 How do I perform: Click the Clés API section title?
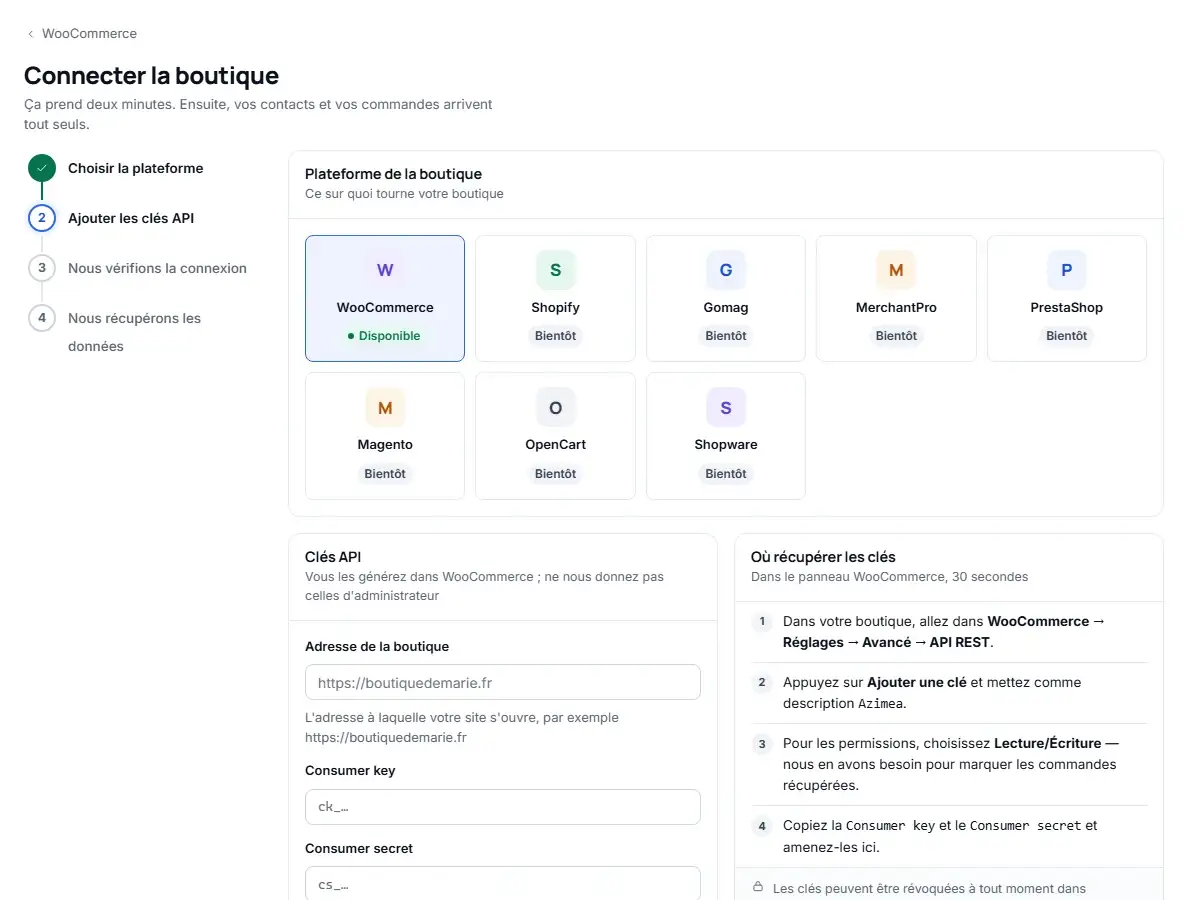[x=333, y=557]
